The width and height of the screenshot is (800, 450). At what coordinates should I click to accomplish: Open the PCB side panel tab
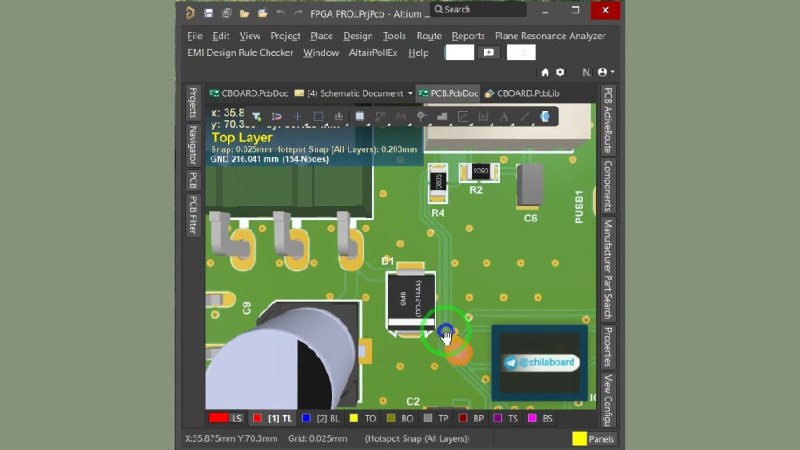tap(193, 180)
